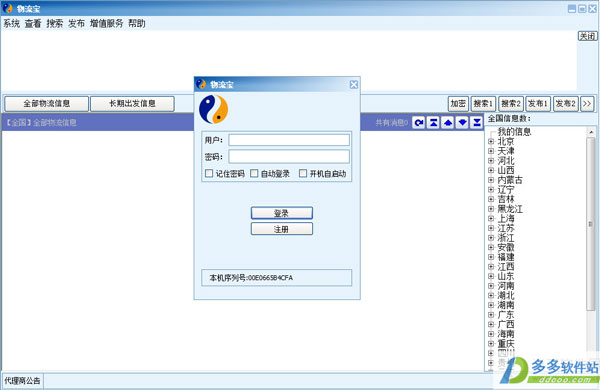Viewport: 600px width, 390px height.
Task: Open the 发布 menu
Action: 77,24
